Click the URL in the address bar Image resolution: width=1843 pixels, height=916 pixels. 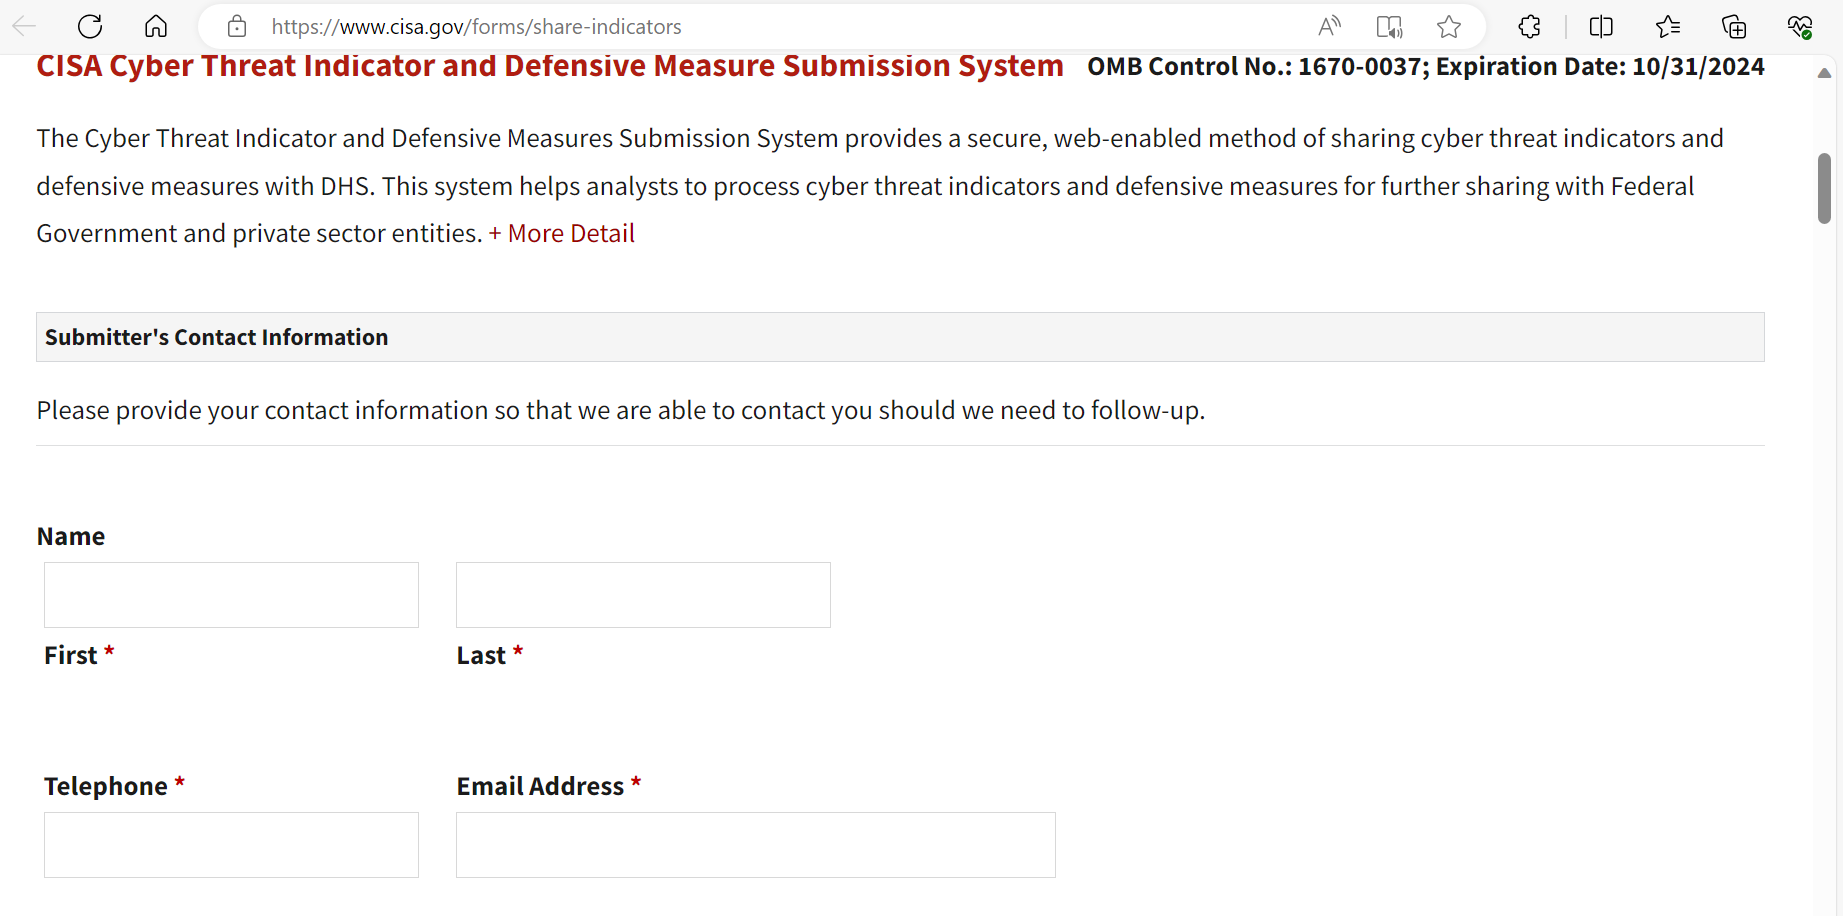476,27
